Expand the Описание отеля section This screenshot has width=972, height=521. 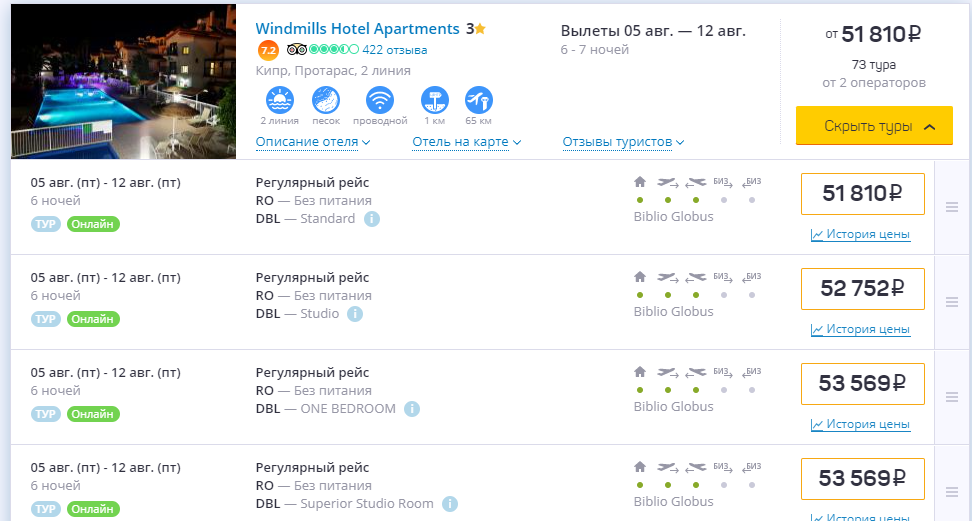pos(313,142)
